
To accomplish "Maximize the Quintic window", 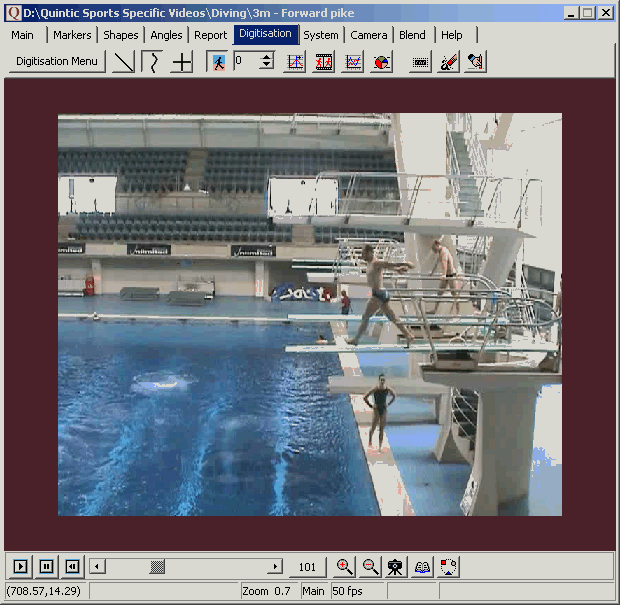I will [587, 13].
